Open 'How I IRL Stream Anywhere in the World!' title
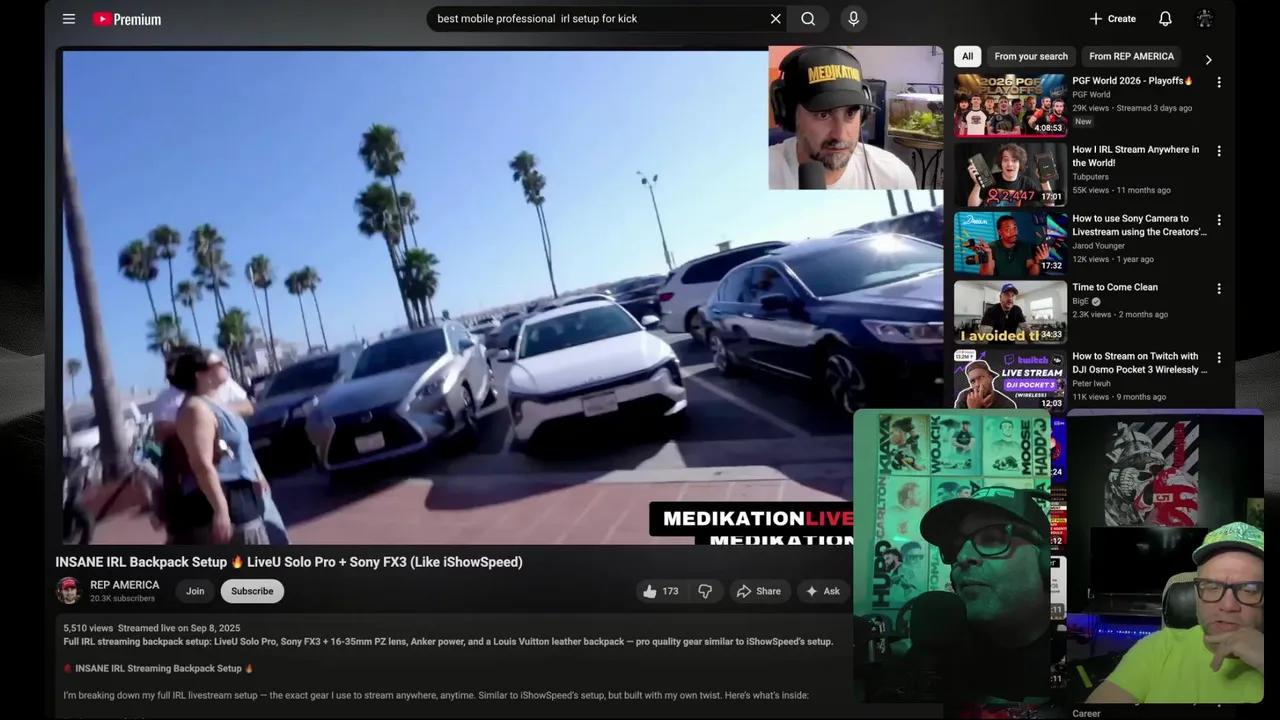 [1135, 156]
